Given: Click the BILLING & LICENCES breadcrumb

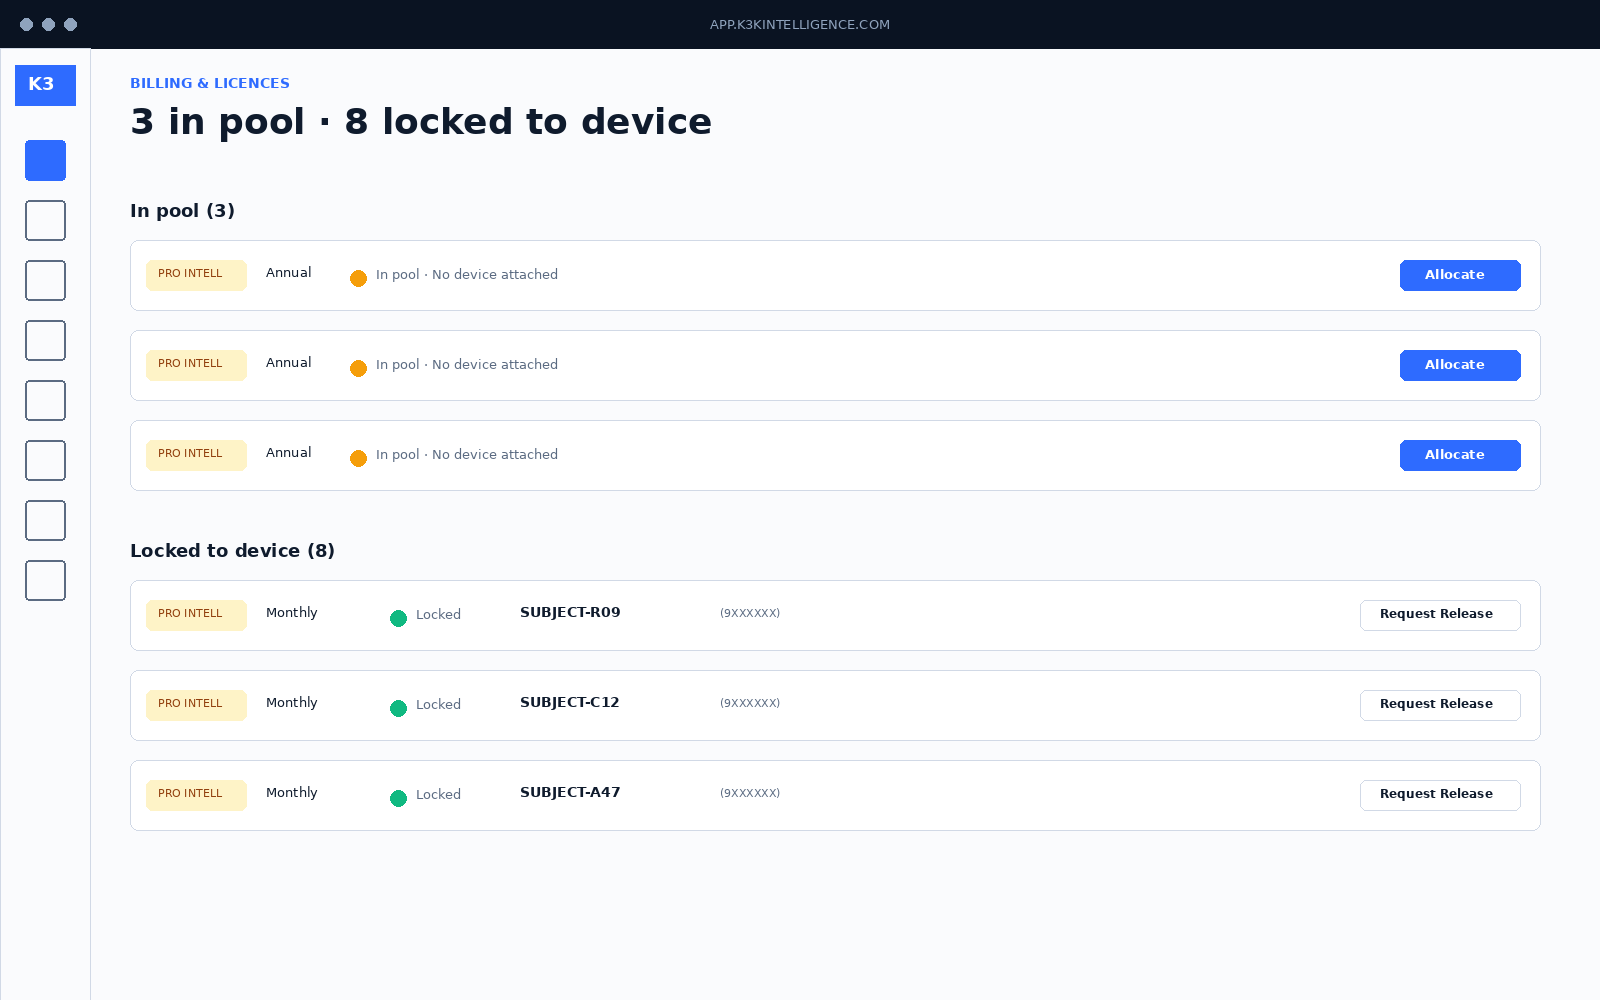Looking at the screenshot, I should [210, 83].
